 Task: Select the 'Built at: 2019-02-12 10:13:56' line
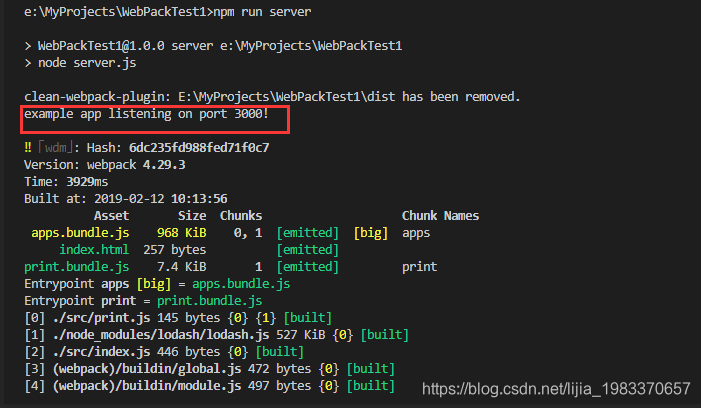[126, 199]
